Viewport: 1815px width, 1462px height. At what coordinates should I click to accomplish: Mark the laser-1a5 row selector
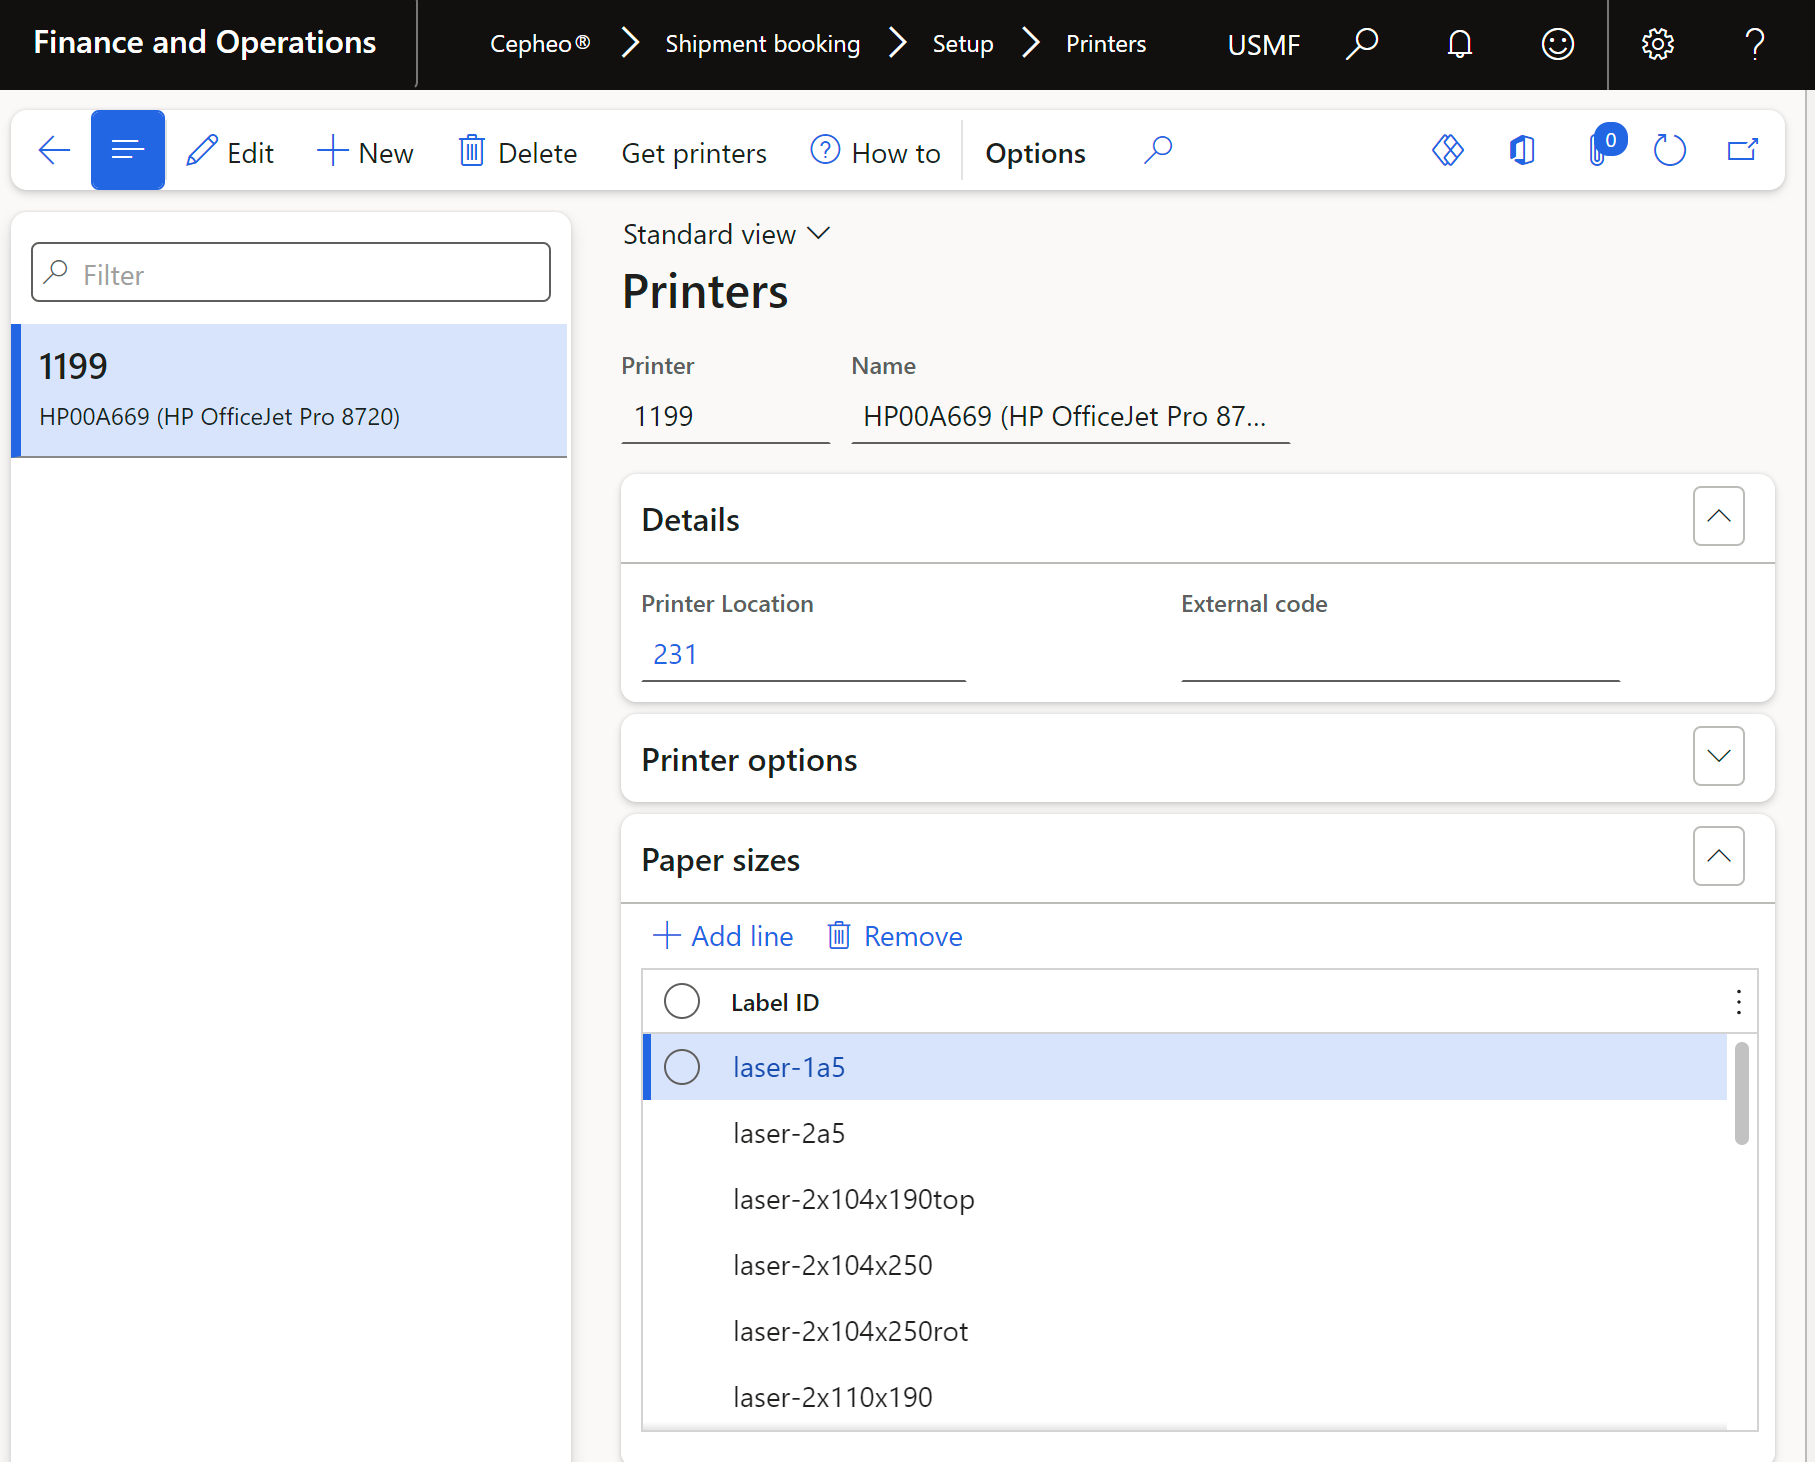point(682,1067)
